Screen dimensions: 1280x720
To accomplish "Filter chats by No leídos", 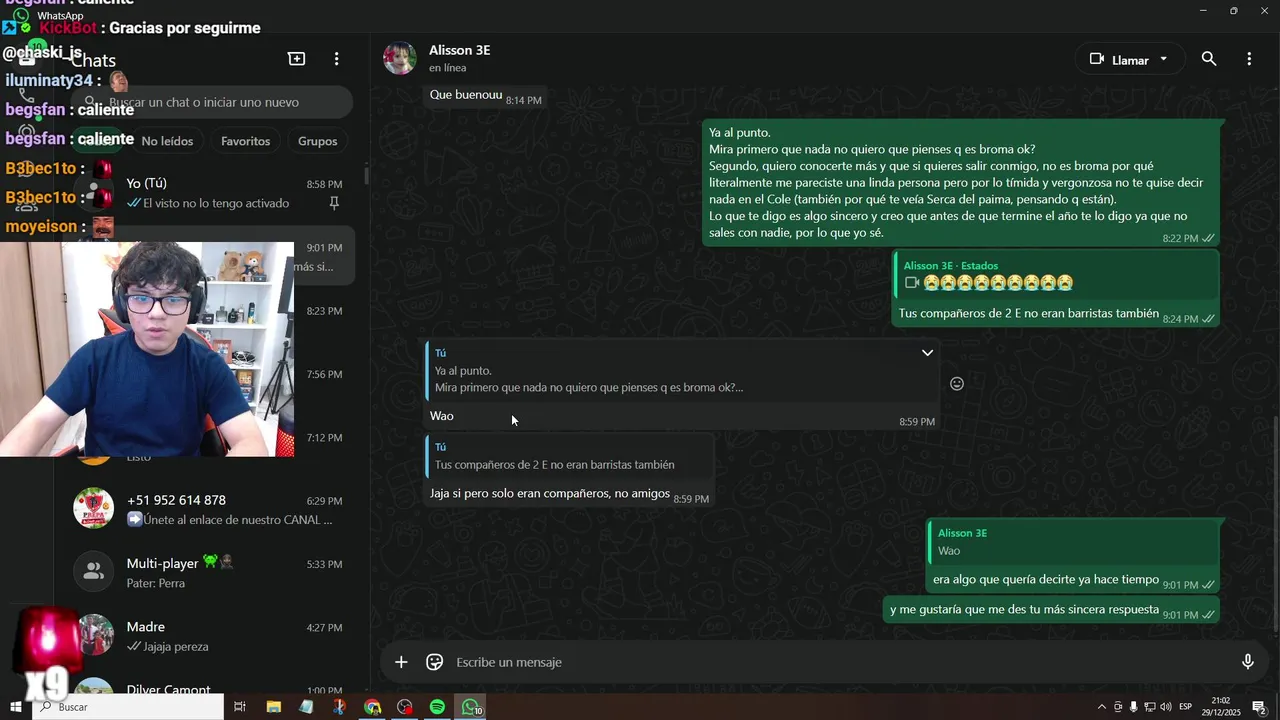I will tap(167, 141).
